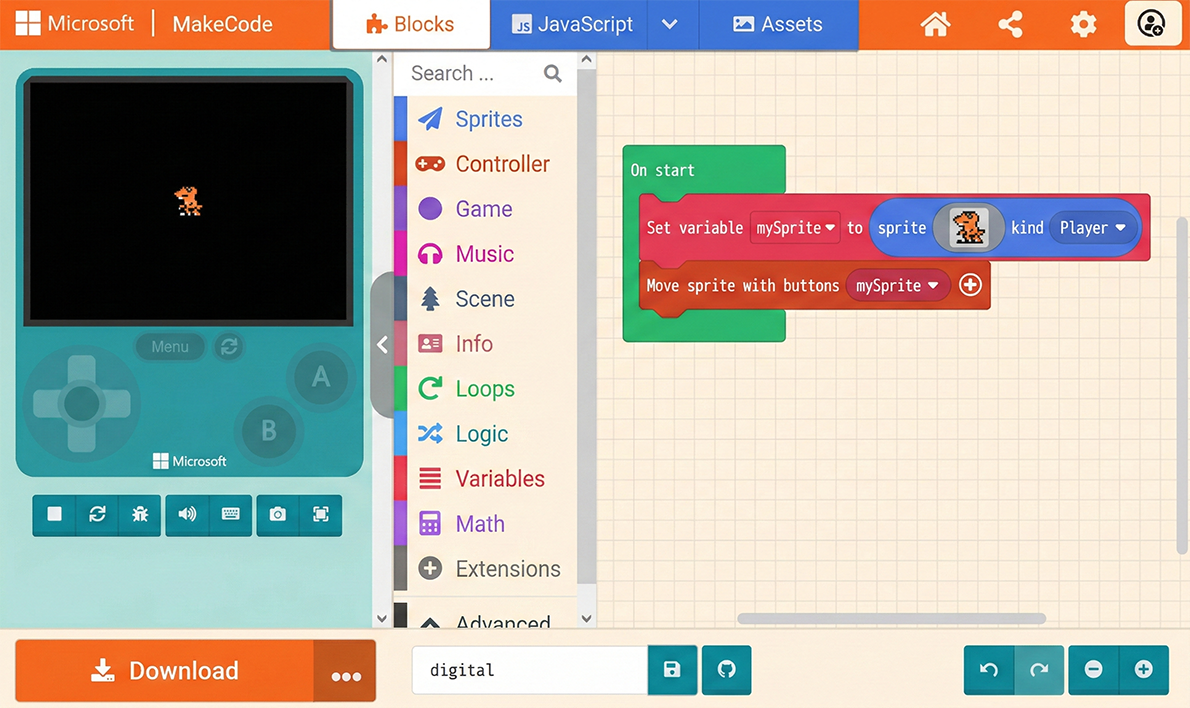Mute the simulator audio
The width and height of the screenshot is (1190, 708).
tap(187, 514)
